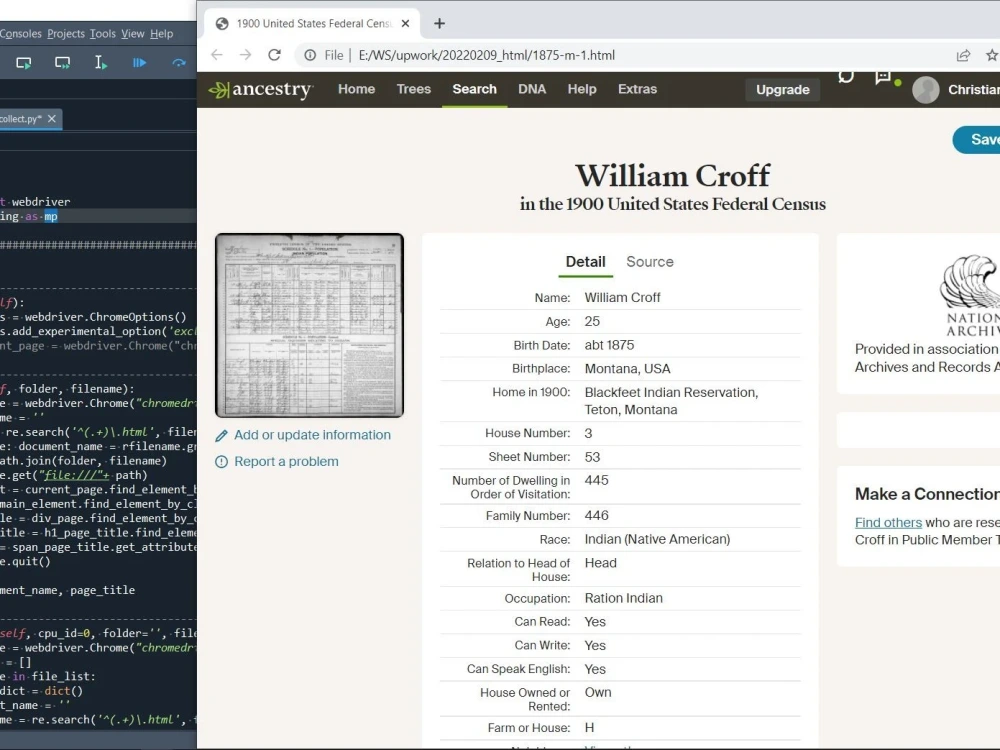
Task: Click the abt 1875 birth date value
Action: tap(610, 345)
